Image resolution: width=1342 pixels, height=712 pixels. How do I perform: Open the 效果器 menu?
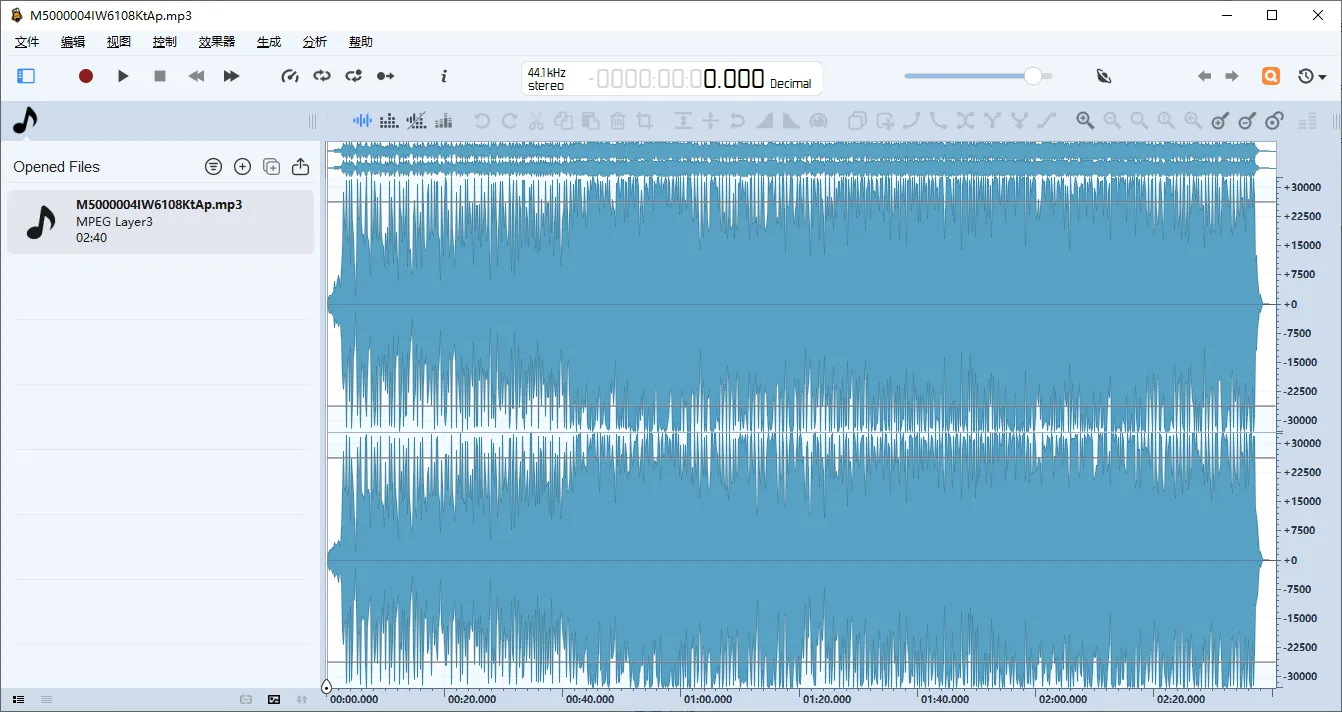216,42
